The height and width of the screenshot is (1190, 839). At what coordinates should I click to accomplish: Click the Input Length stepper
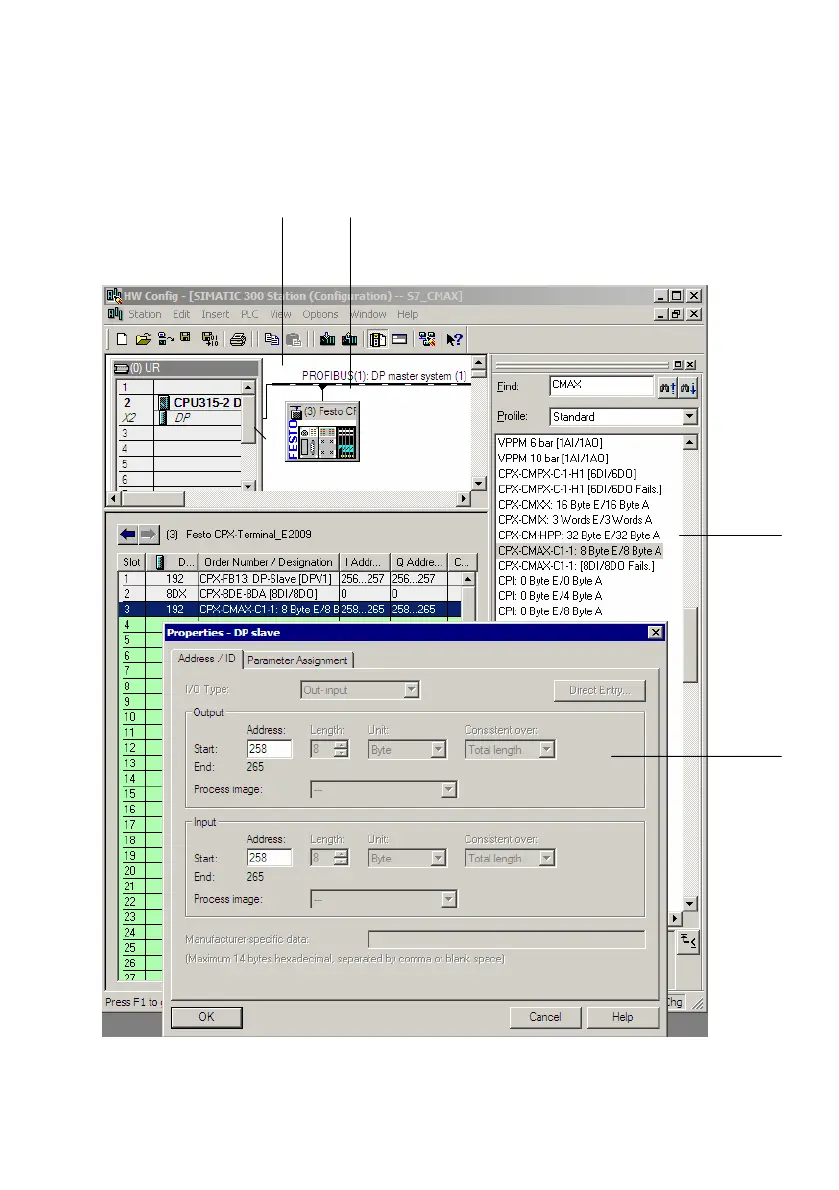point(341,858)
